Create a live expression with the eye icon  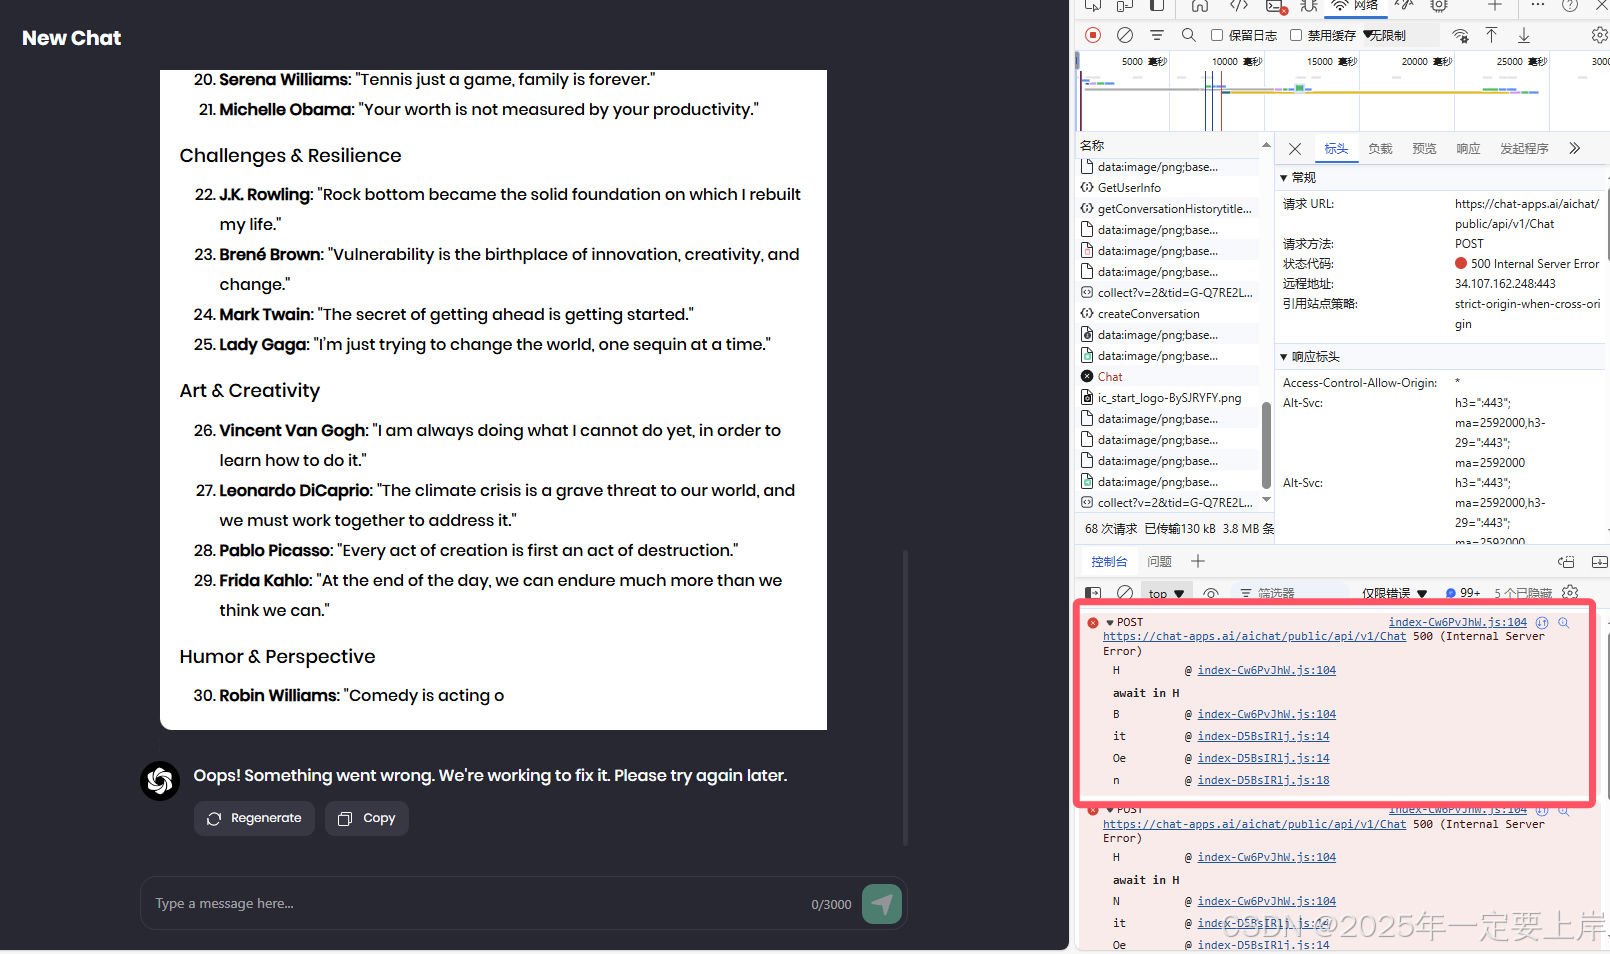[1211, 593]
